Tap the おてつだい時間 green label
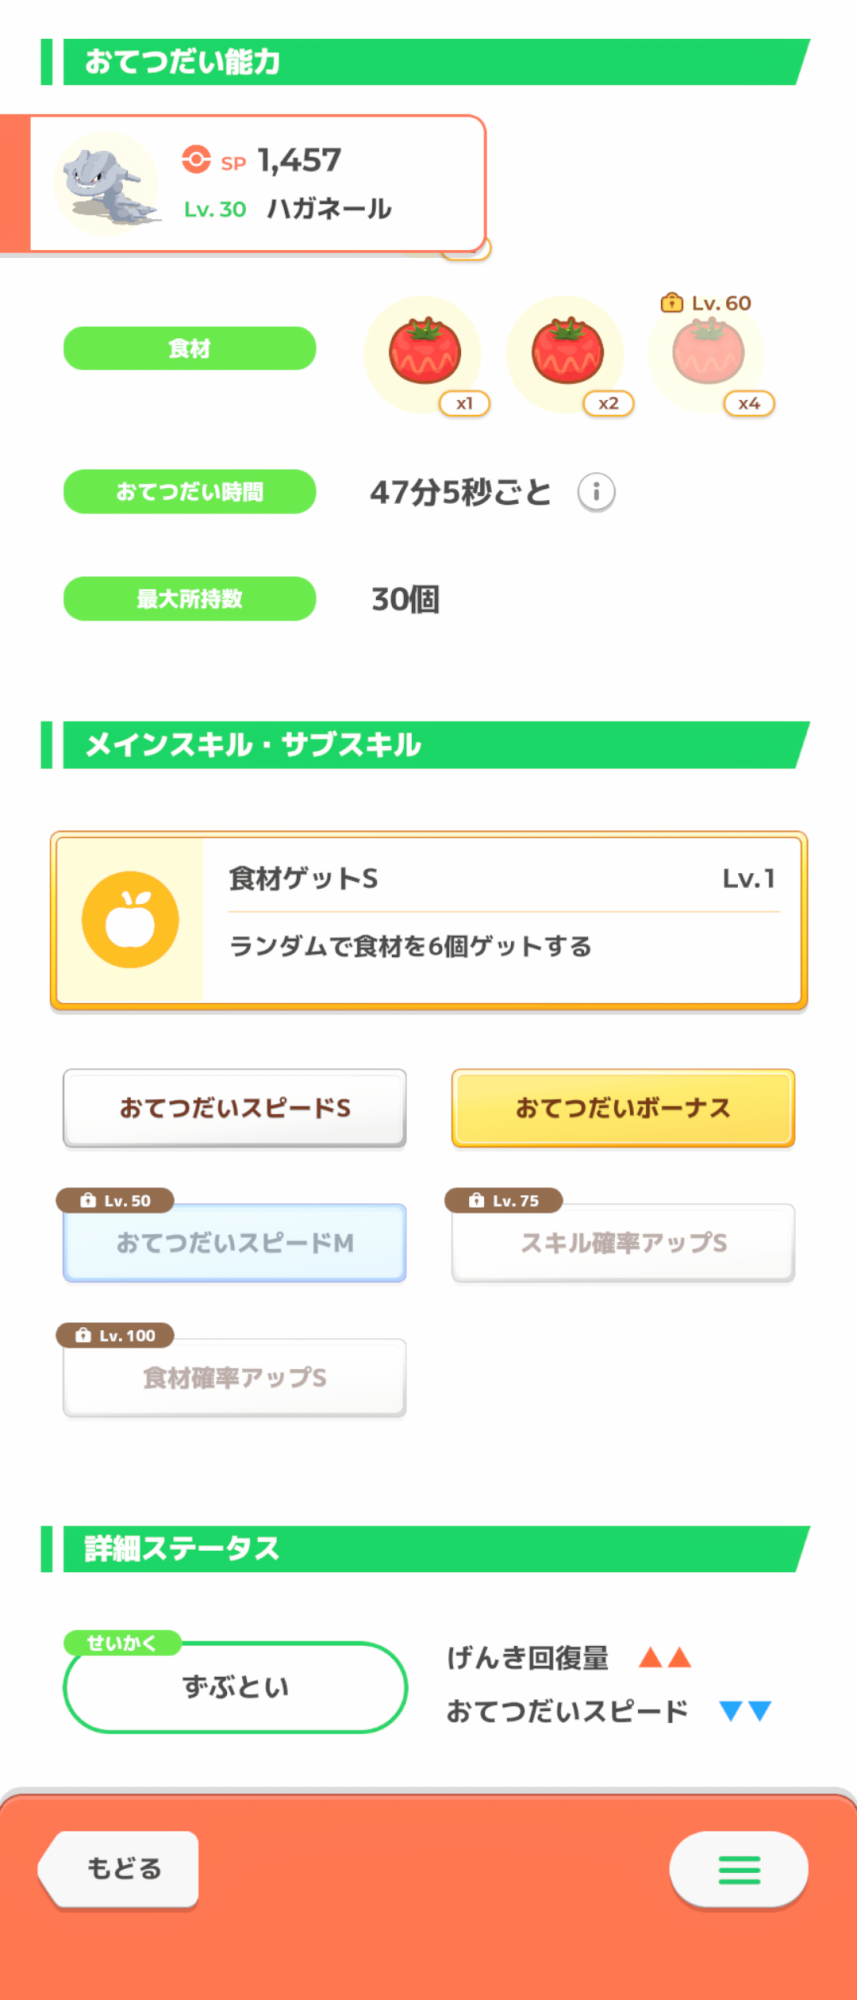 click(189, 492)
